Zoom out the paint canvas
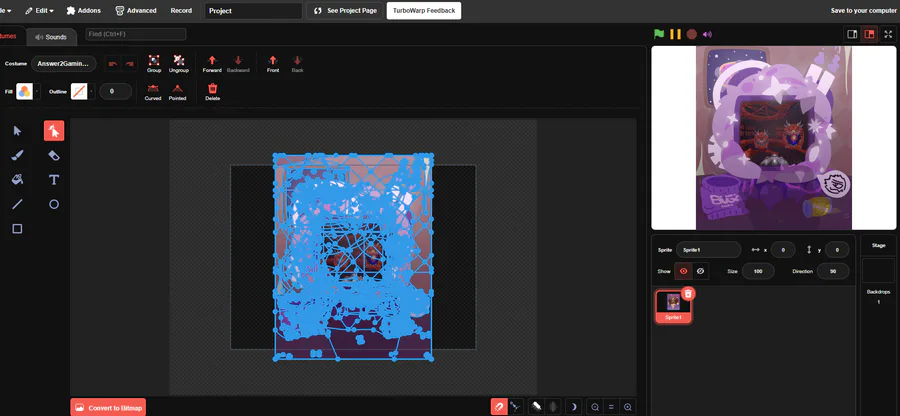Image resolution: width=900 pixels, height=416 pixels. click(595, 407)
